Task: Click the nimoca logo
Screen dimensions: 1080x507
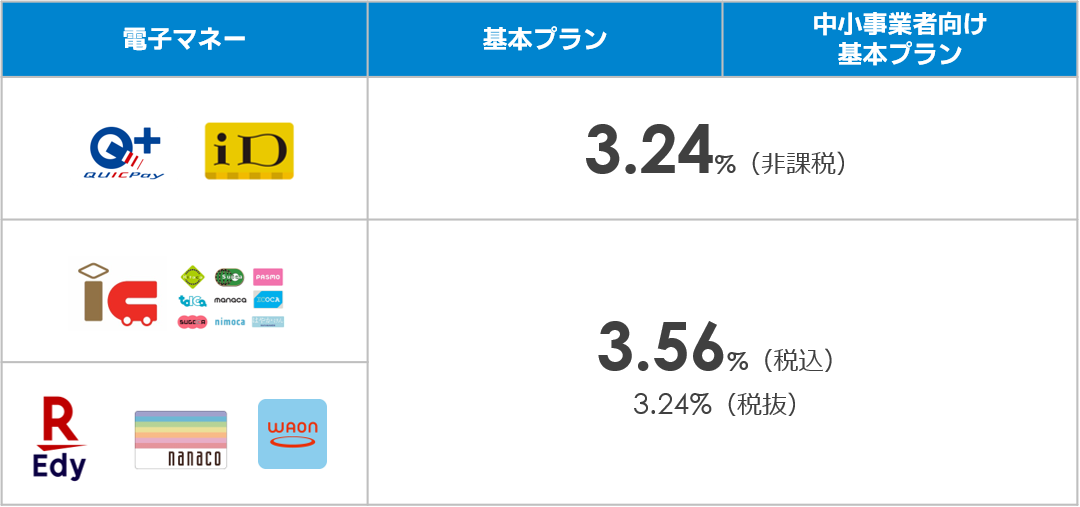Action: tap(230, 322)
